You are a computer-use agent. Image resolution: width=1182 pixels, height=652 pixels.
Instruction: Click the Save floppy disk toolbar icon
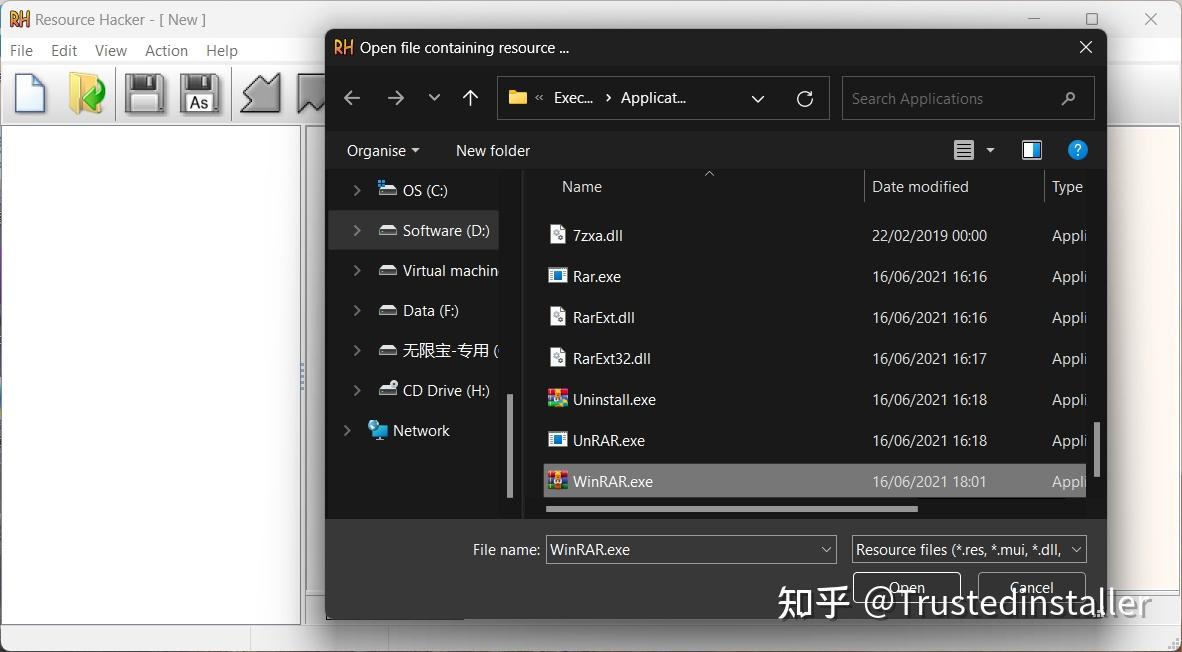(x=144, y=93)
